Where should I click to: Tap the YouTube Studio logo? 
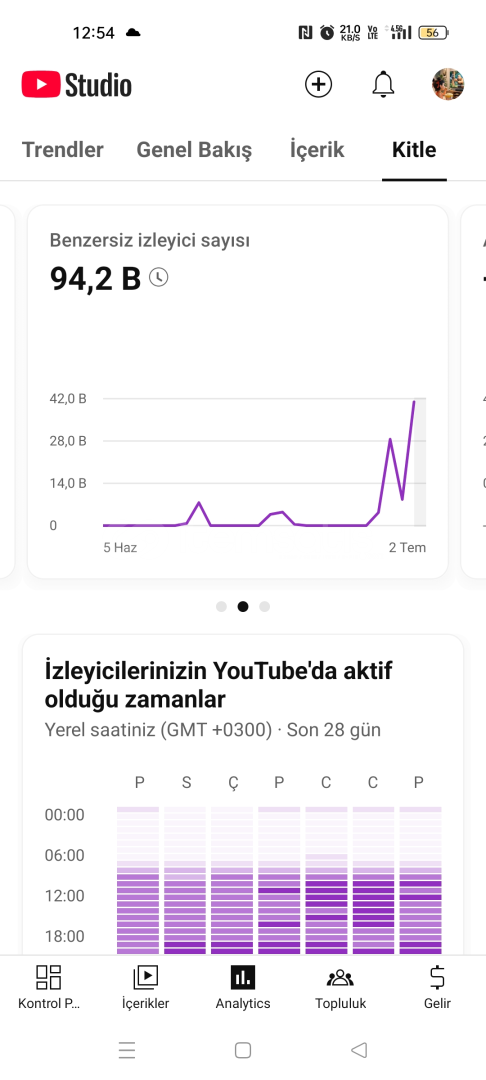(76, 85)
